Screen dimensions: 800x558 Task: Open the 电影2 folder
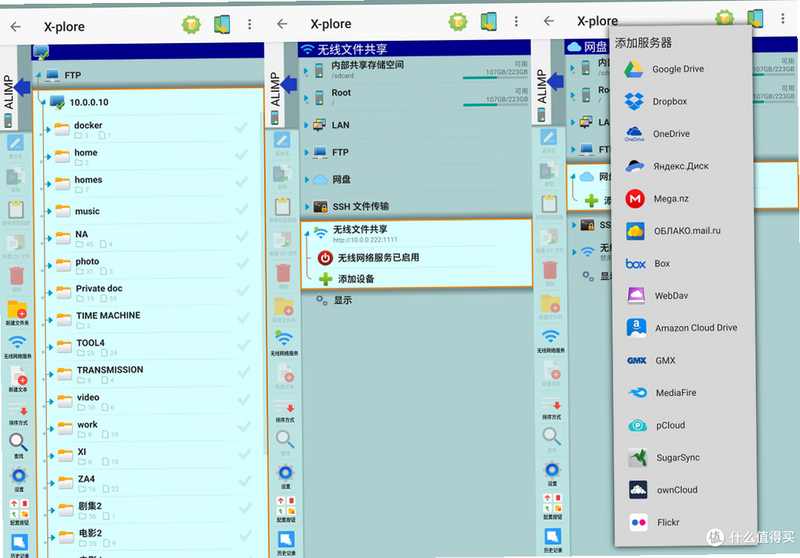click(x=152, y=537)
